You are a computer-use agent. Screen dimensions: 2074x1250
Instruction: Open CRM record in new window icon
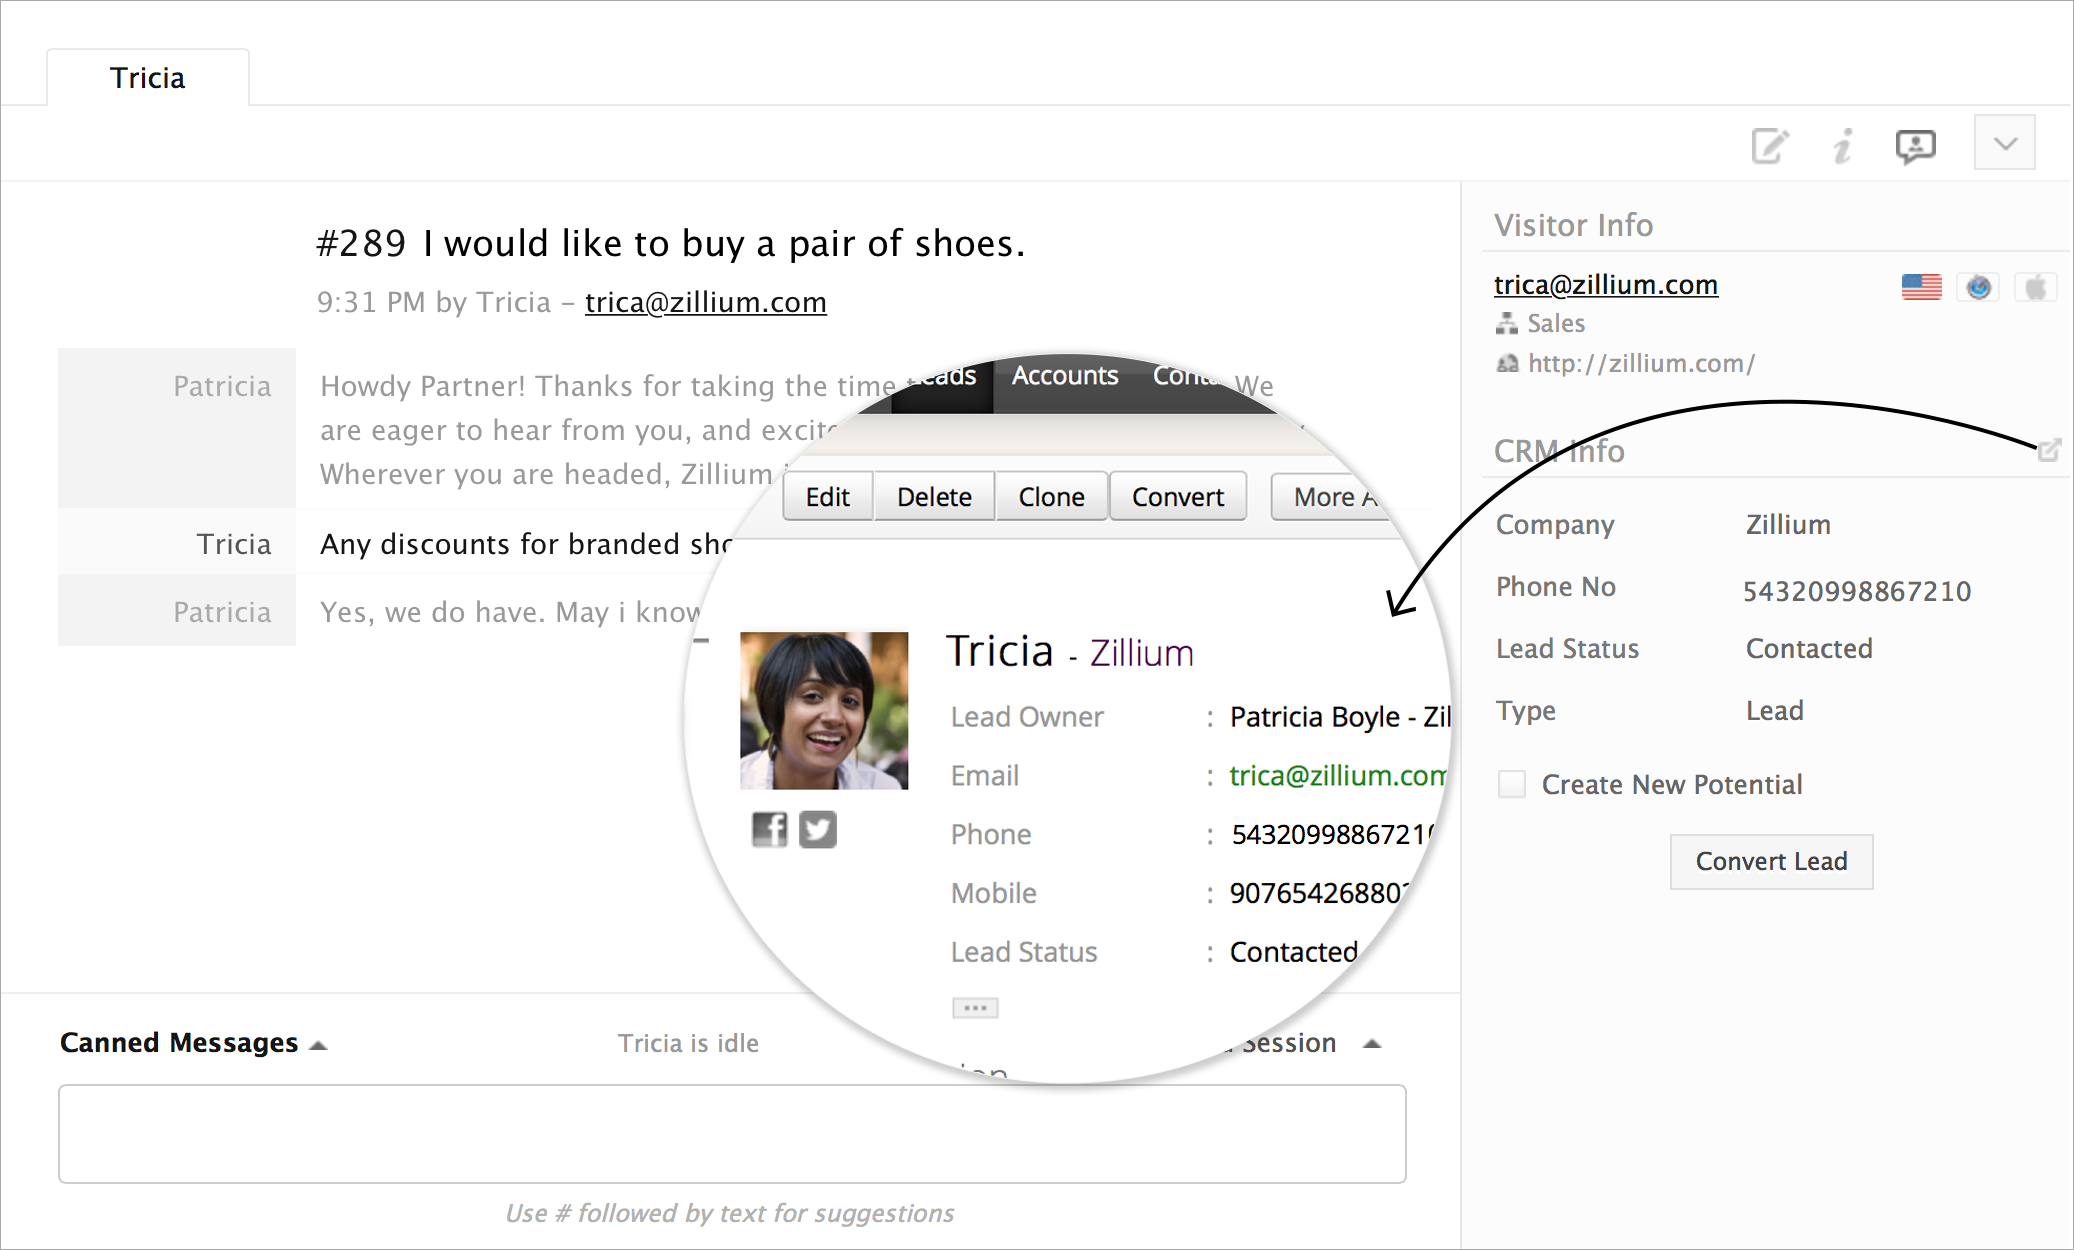tap(2048, 450)
